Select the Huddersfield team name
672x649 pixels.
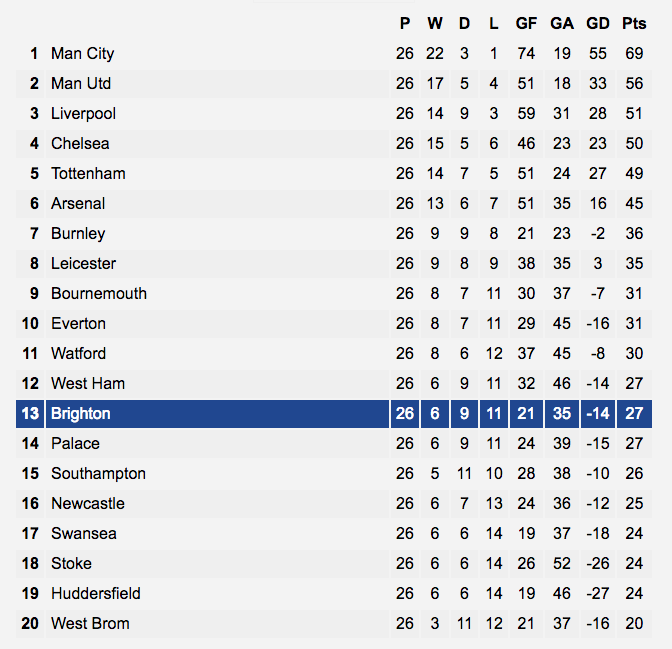point(96,594)
